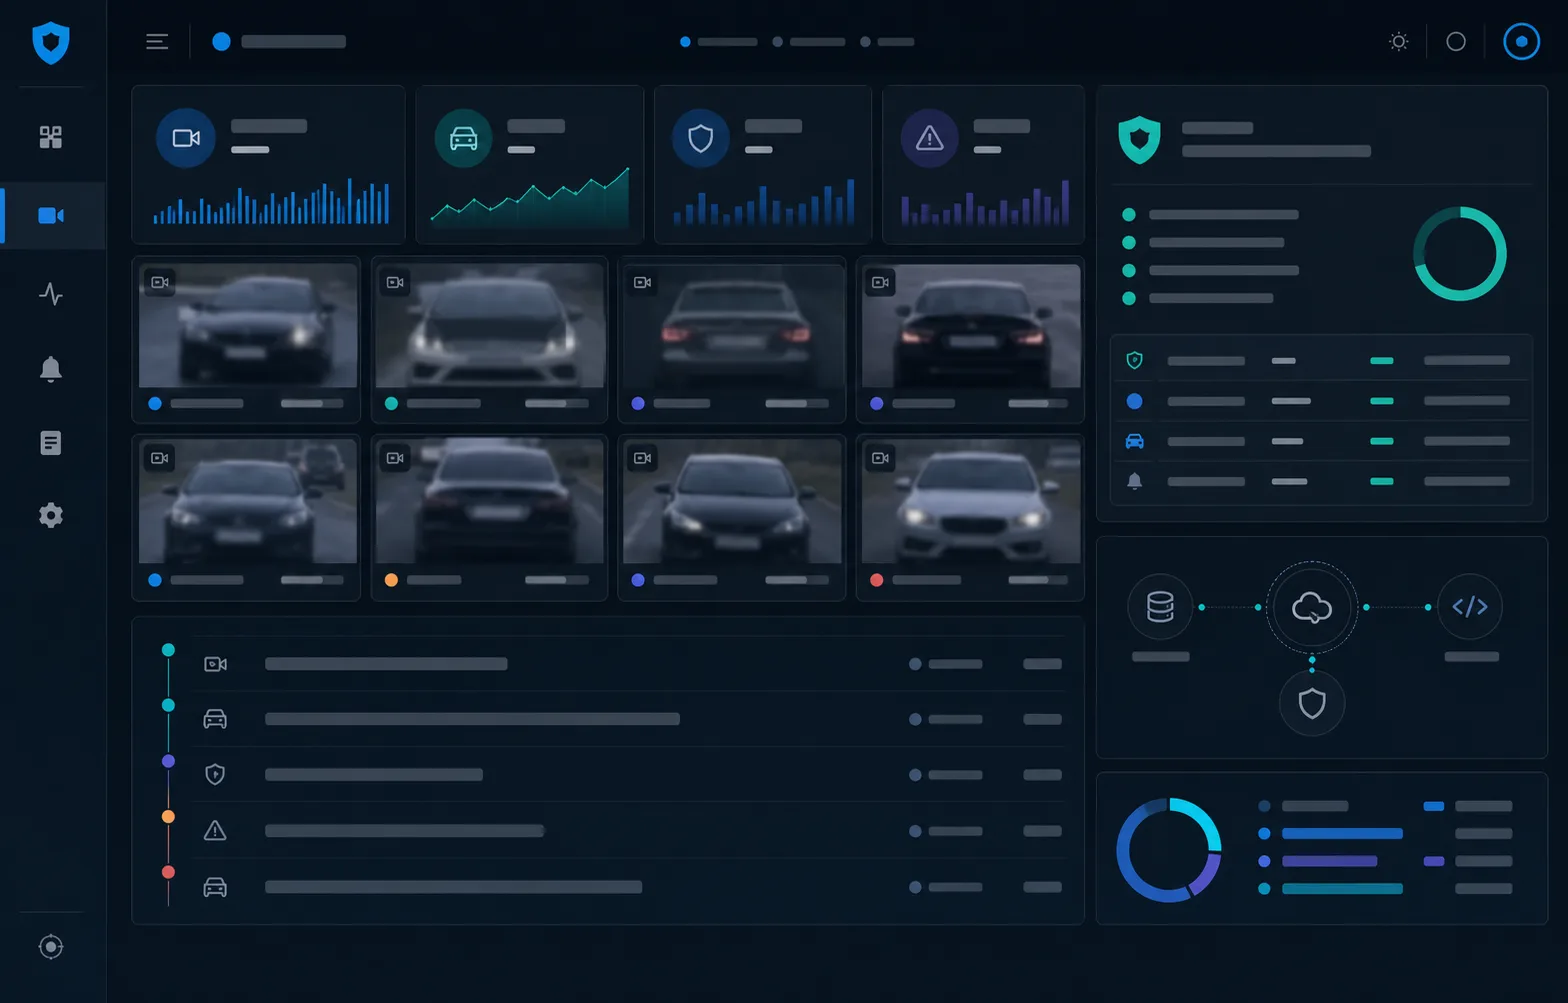Screen dimensions: 1568x1003
Task: Click the orange timeline marker
Action: [x=168, y=816]
